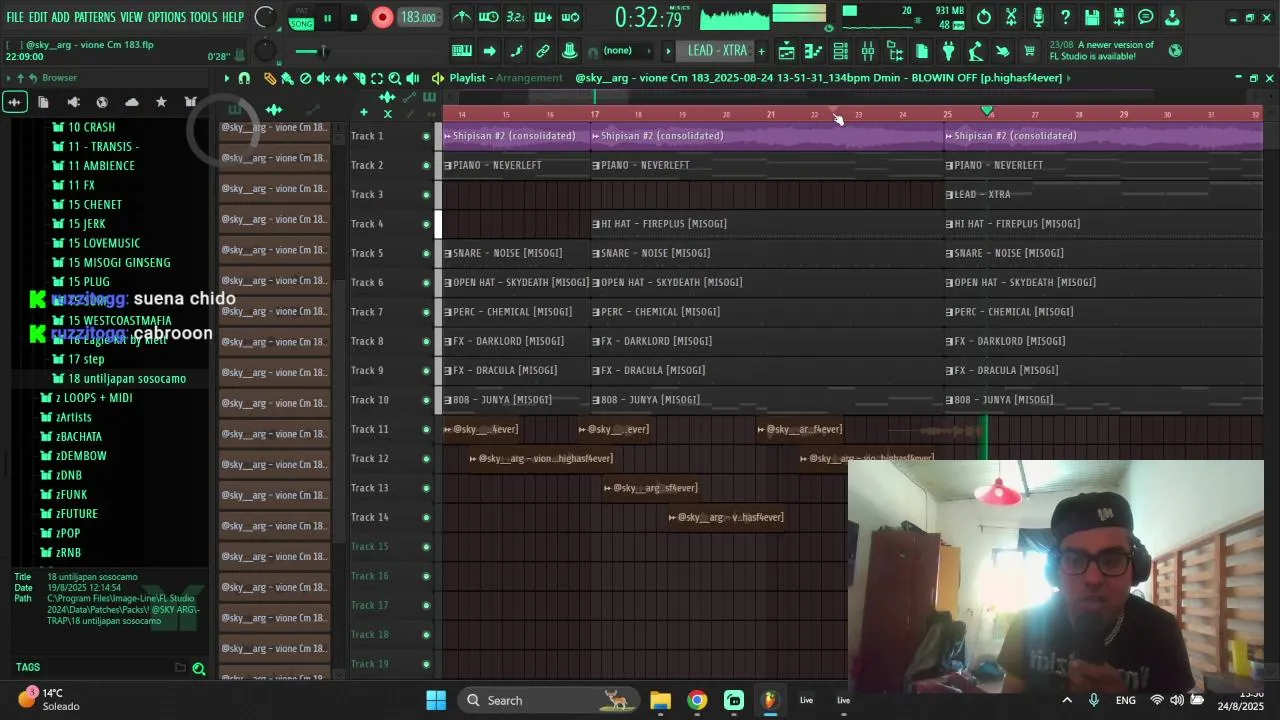Open the OPTIONS menu
Image resolution: width=1280 pixels, height=720 pixels.
(x=167, y=17)
